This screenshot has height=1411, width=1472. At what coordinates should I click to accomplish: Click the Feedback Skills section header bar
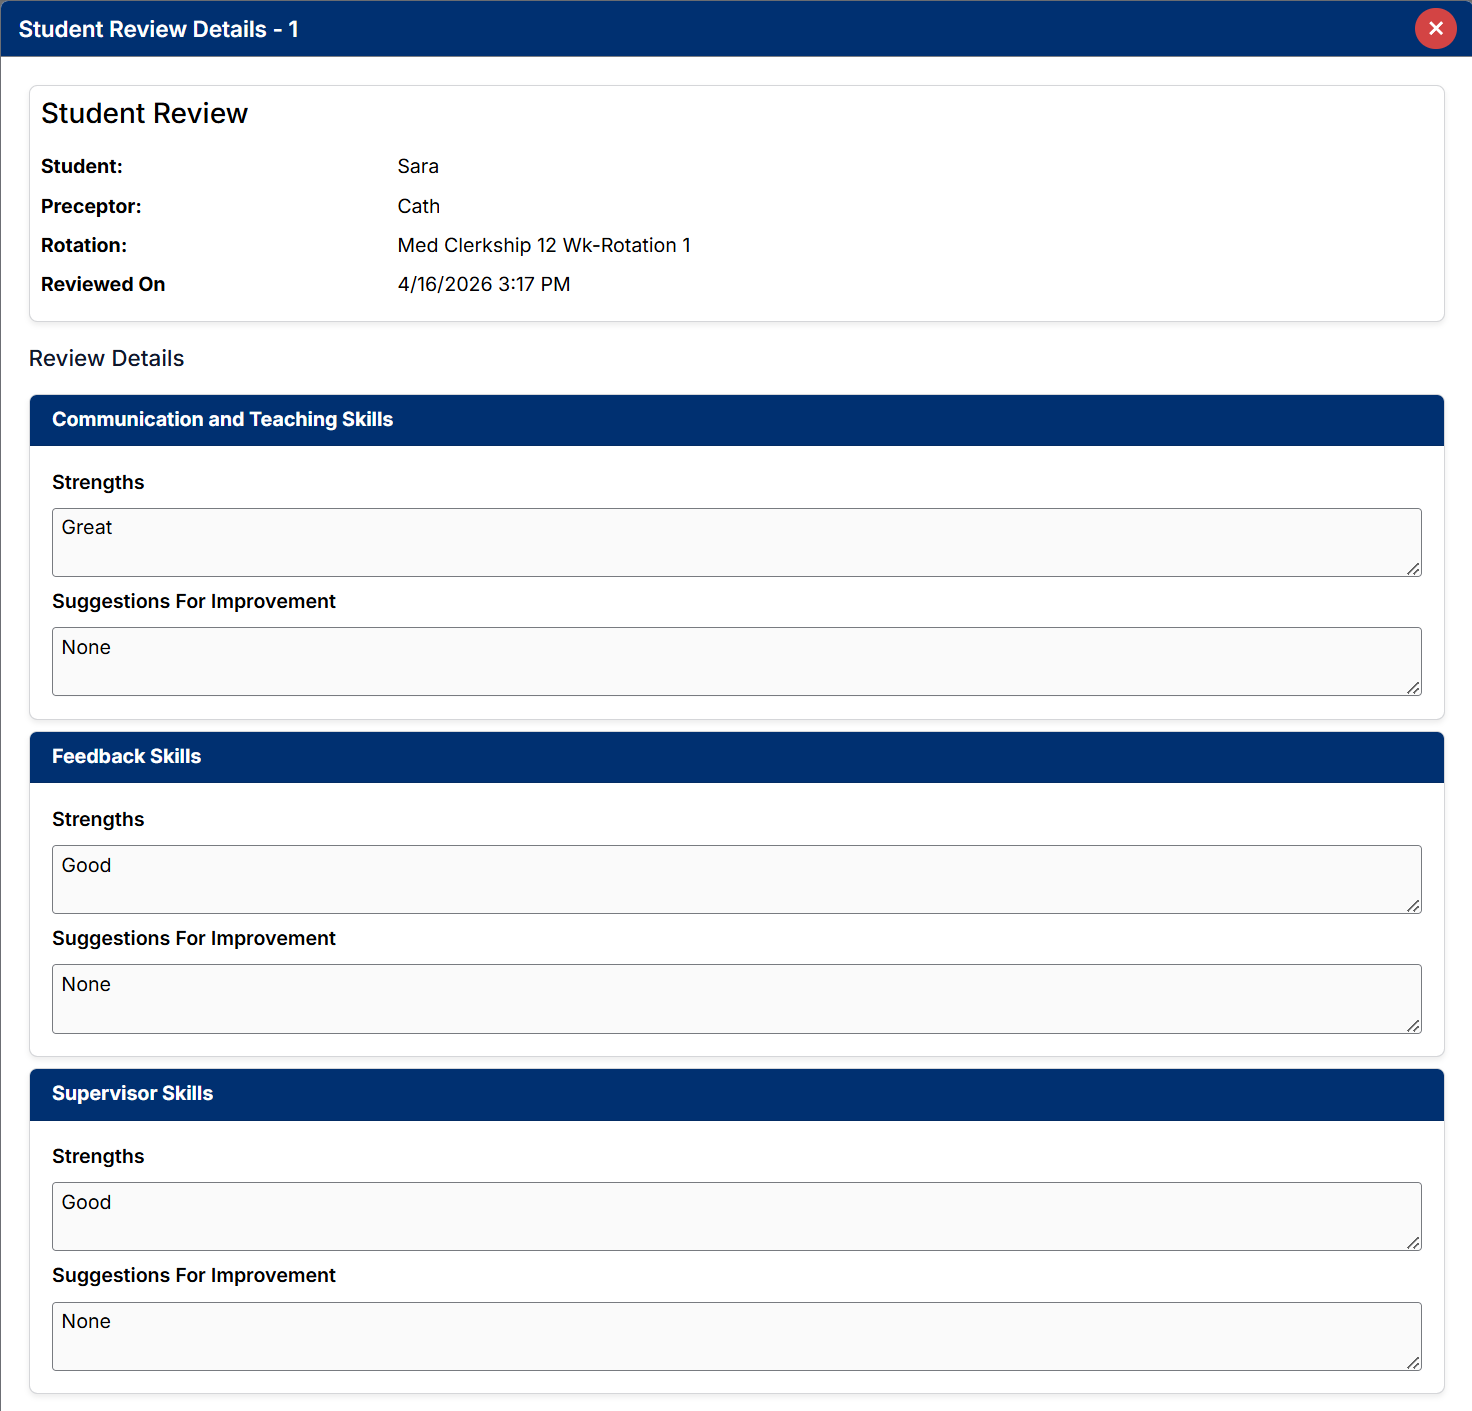click(x=127, y=757)
